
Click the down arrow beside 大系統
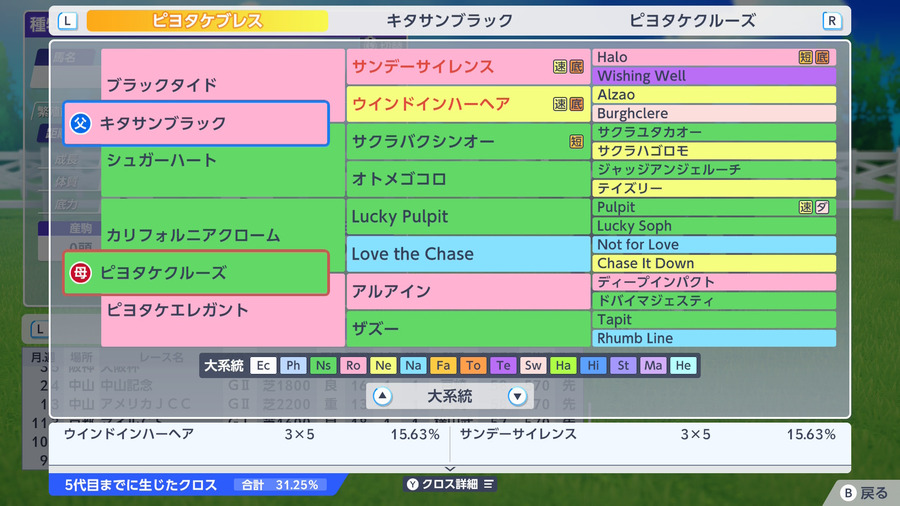point(517,396)
